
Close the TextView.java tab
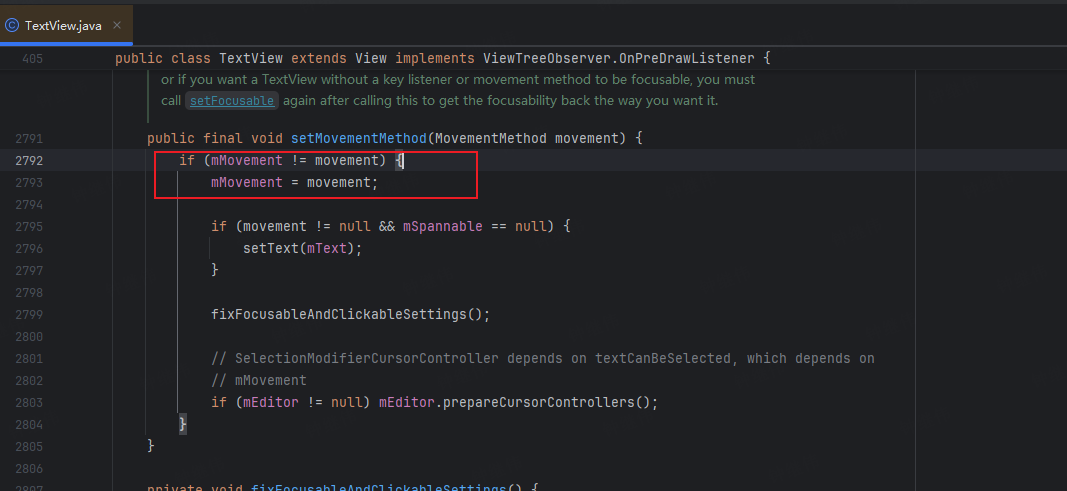[117, 25]
